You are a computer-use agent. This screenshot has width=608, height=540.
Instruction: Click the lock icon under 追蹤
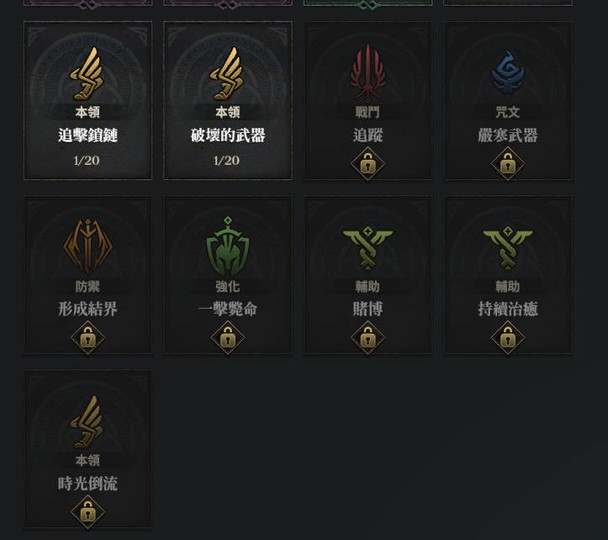[368, 164]
